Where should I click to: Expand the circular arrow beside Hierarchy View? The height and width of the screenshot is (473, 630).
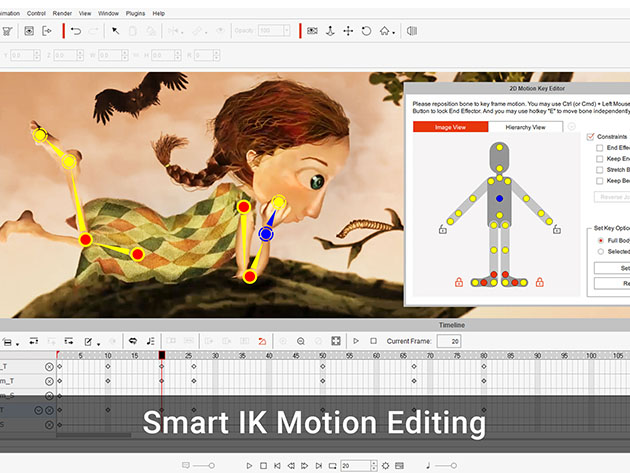click(x=571, y=127)
